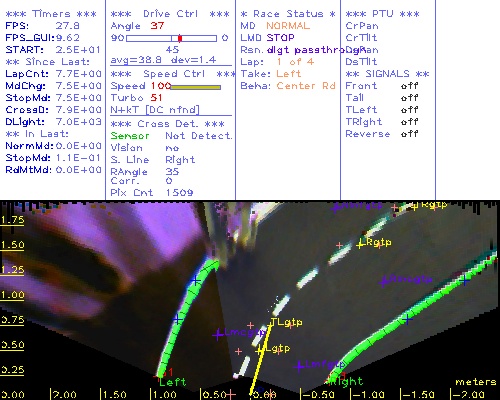This screenshot has height=400, width=500.
Task: Click the Drive Ctrl header
Action: [x=170, y=14]
